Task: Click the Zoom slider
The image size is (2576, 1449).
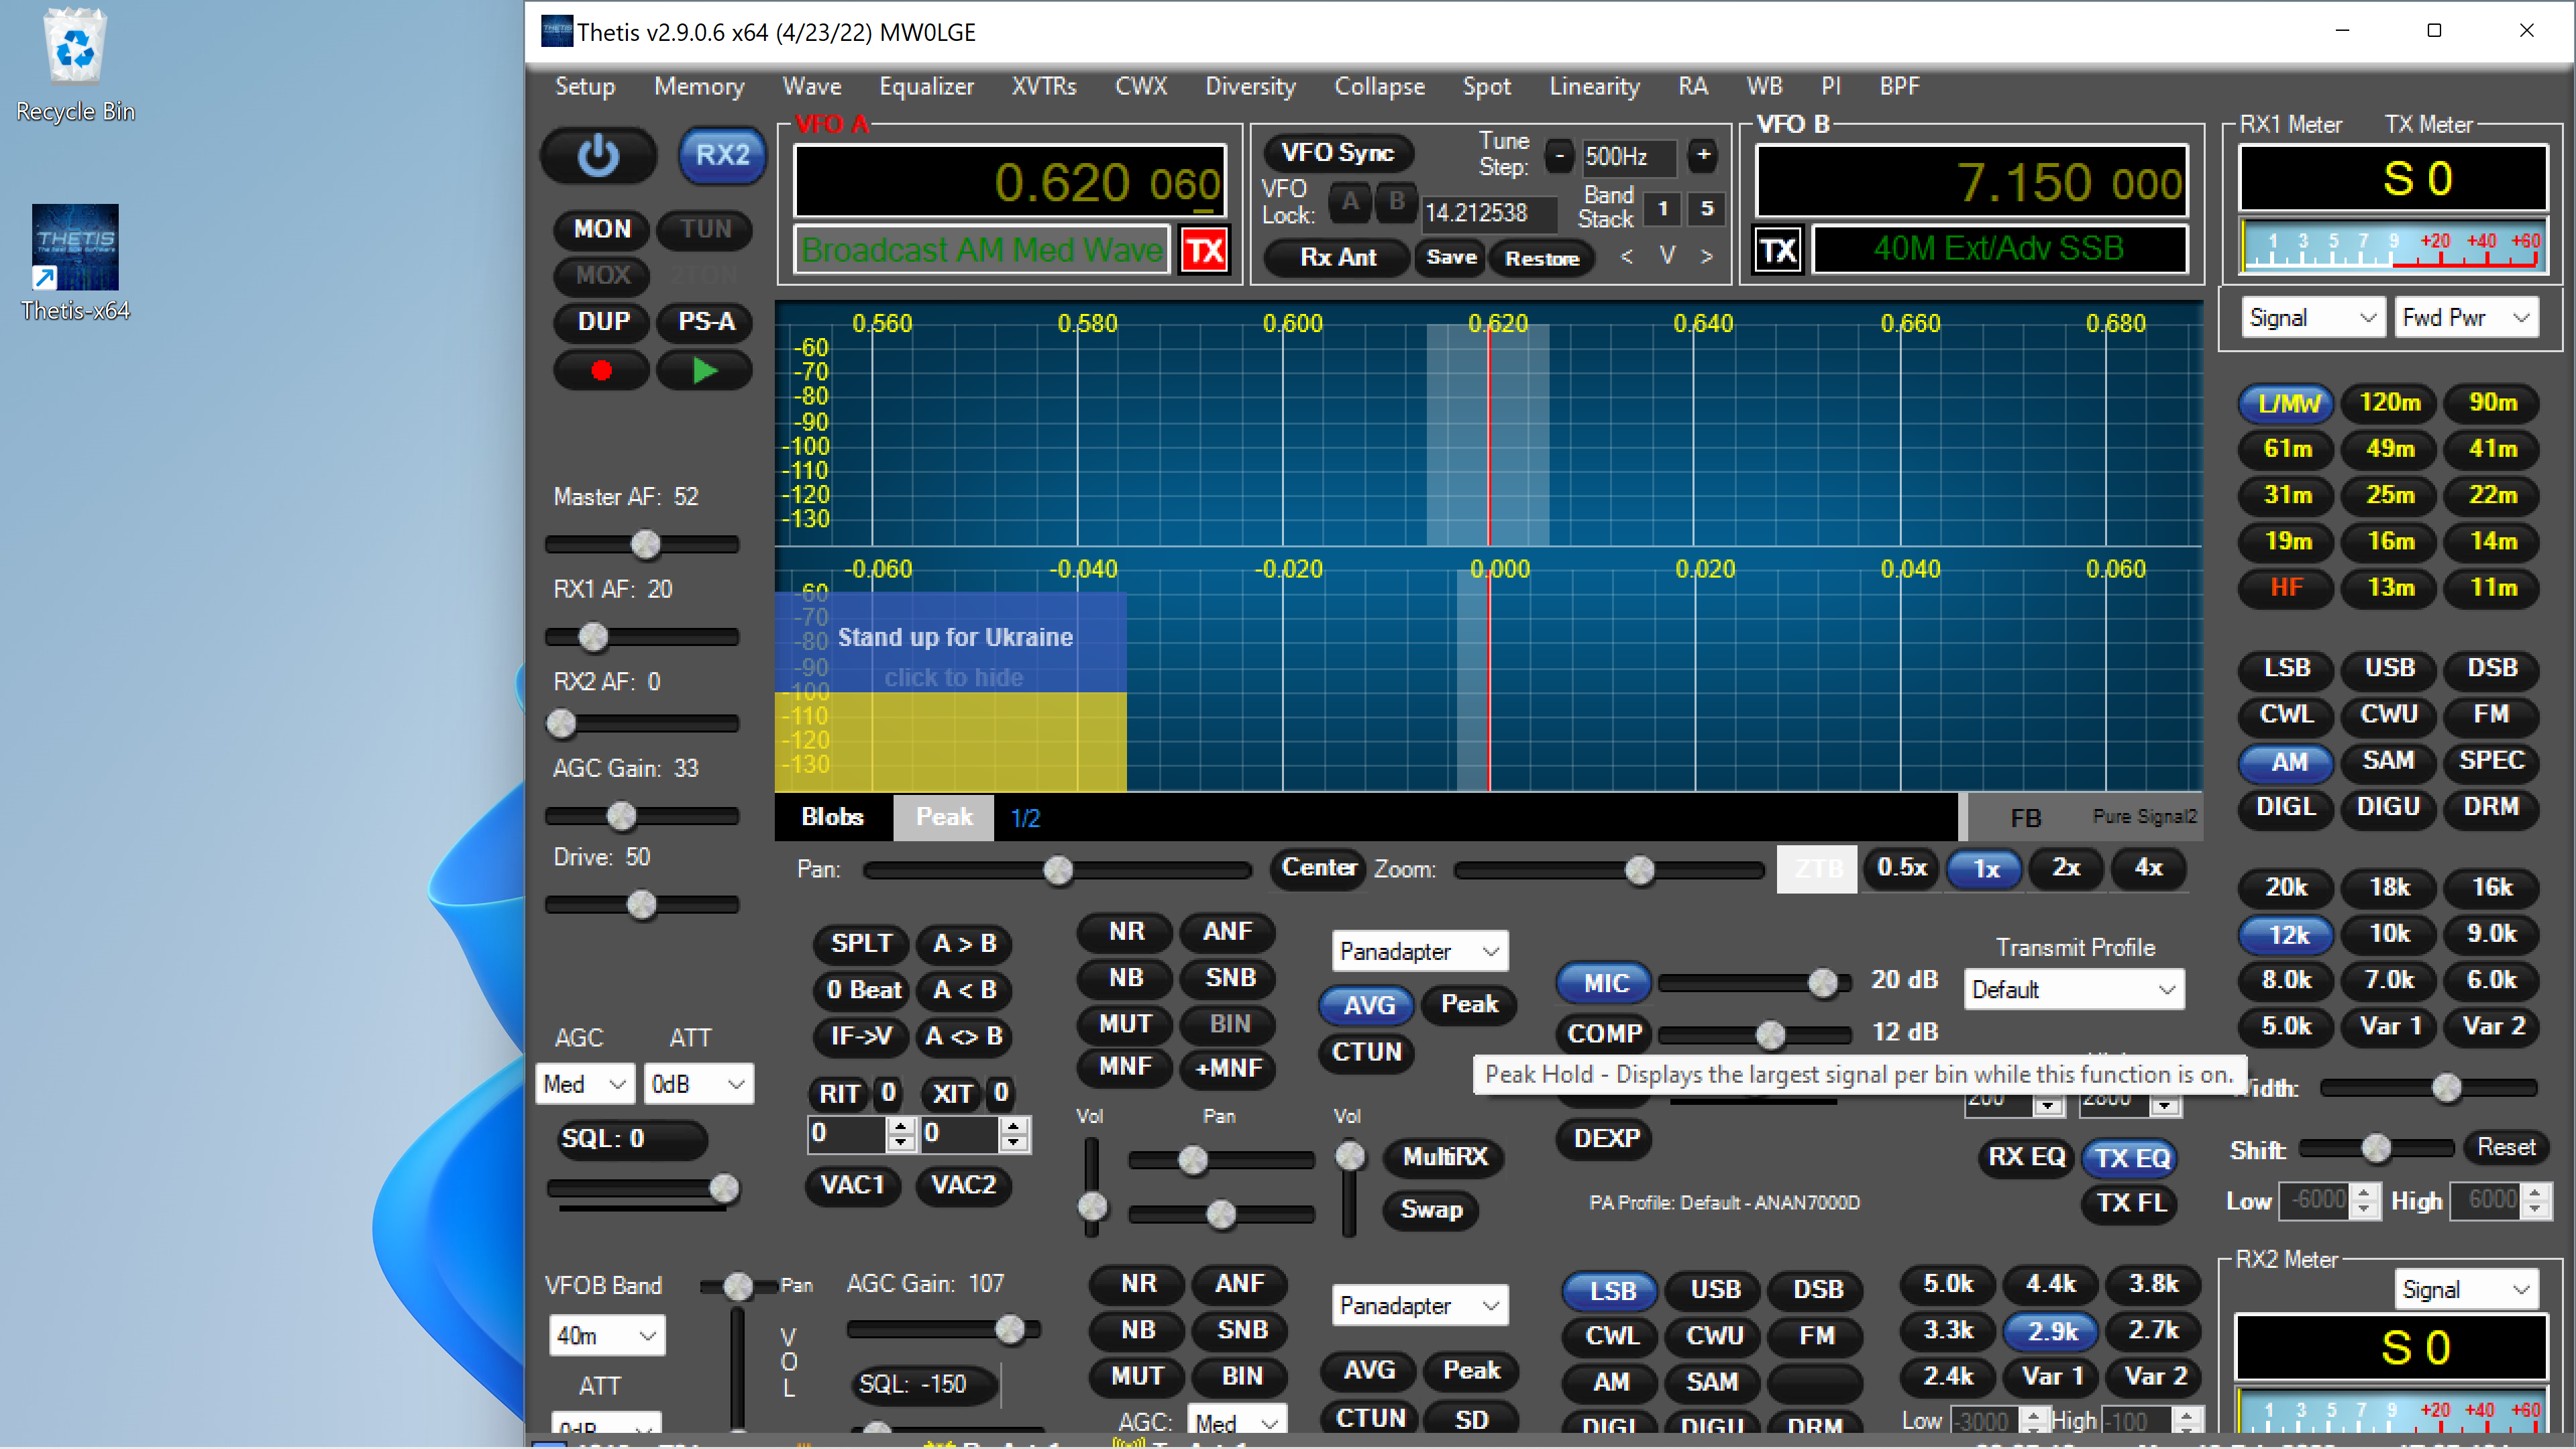Action: tap(1609, 870)
